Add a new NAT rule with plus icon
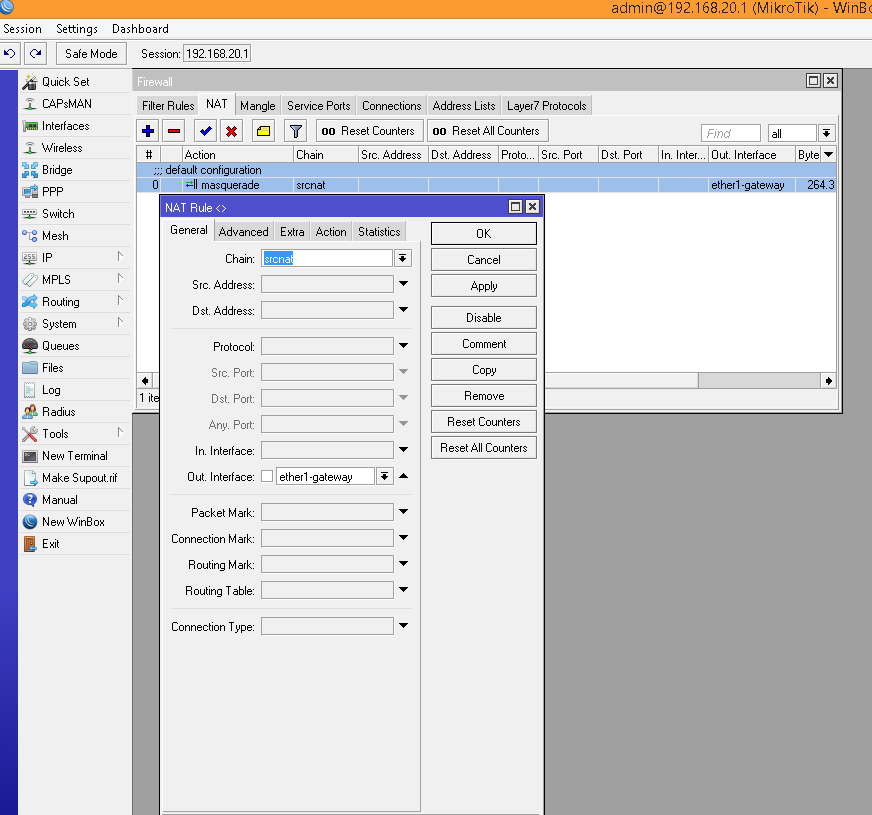The height and width of the screenshot is (815, 872). pos(148,131)
